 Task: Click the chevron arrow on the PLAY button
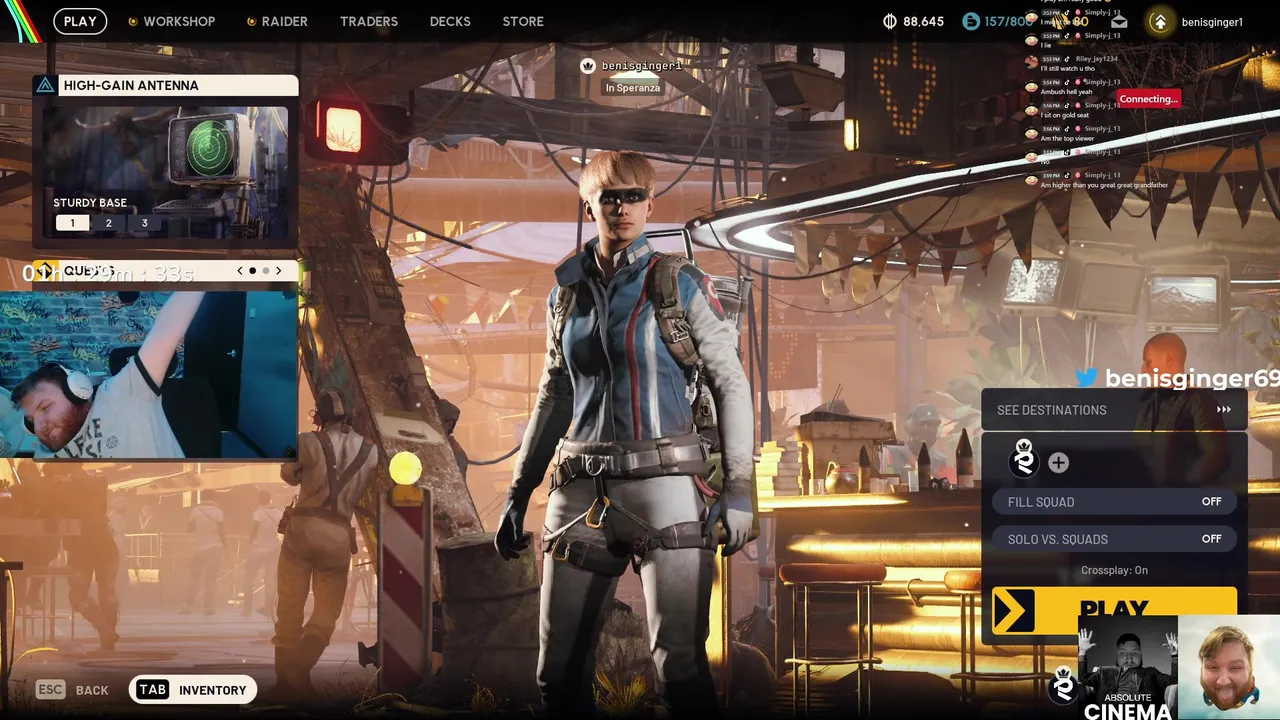pyautogui.click(x=1013, y=612)
